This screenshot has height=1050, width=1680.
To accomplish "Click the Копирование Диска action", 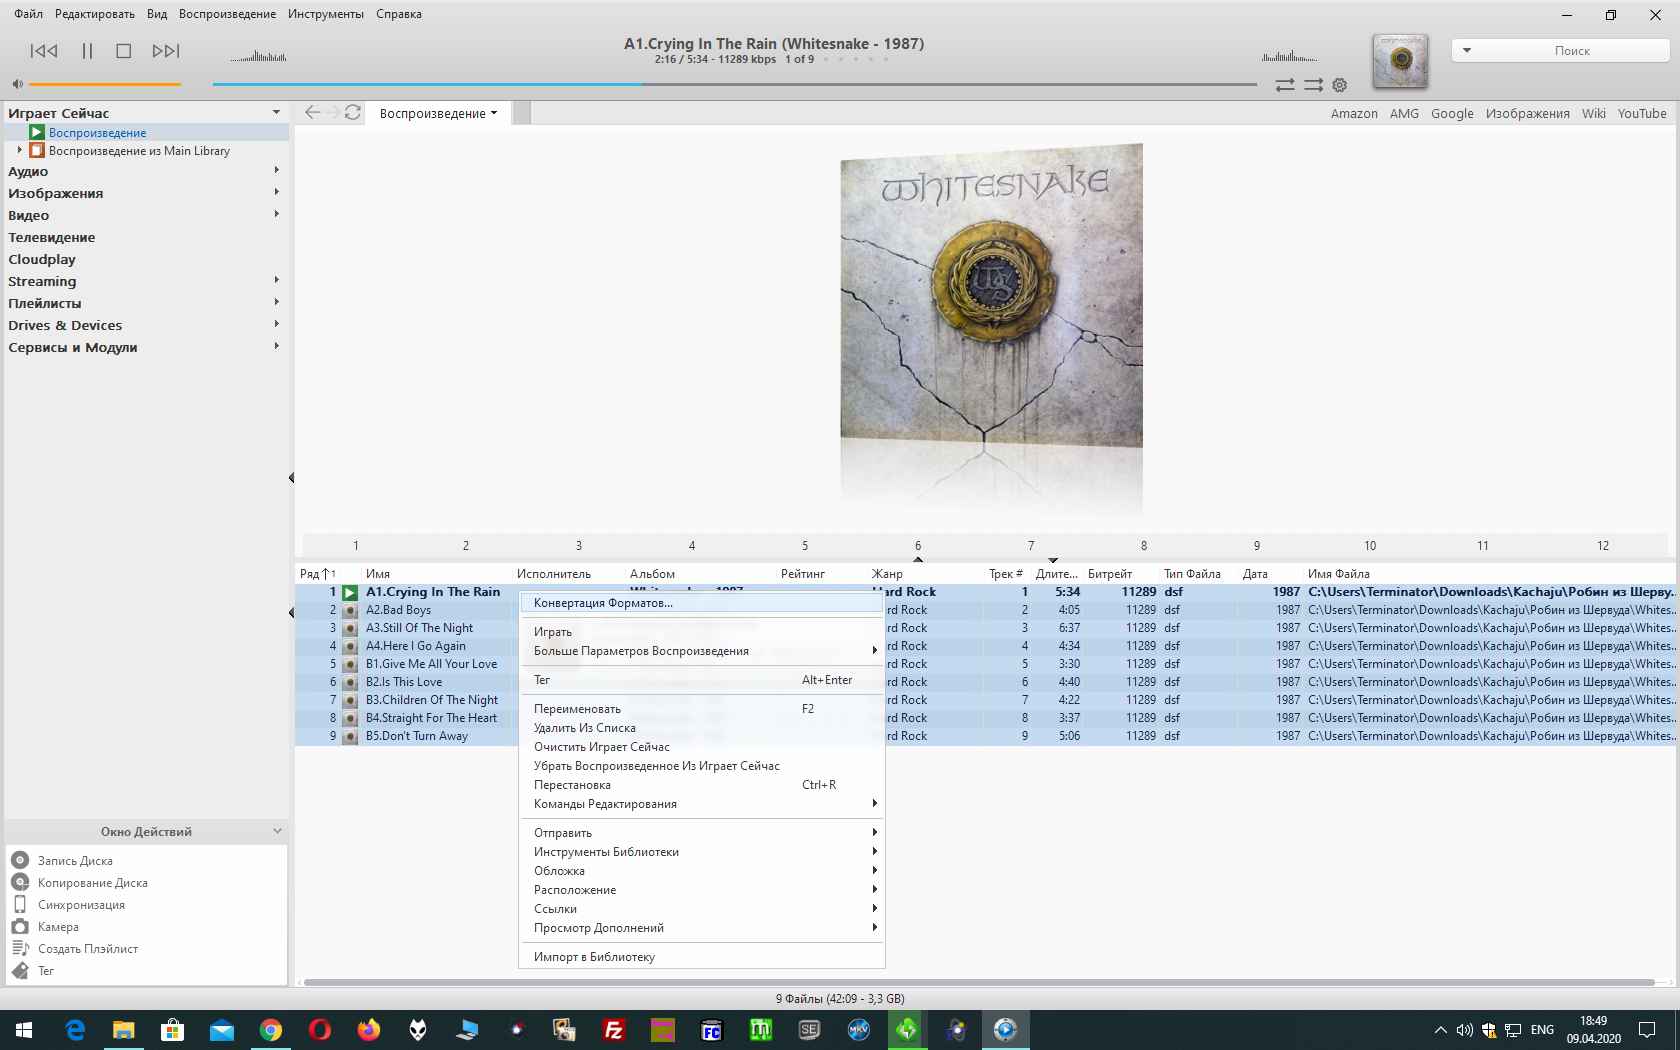I will point(92,882).
